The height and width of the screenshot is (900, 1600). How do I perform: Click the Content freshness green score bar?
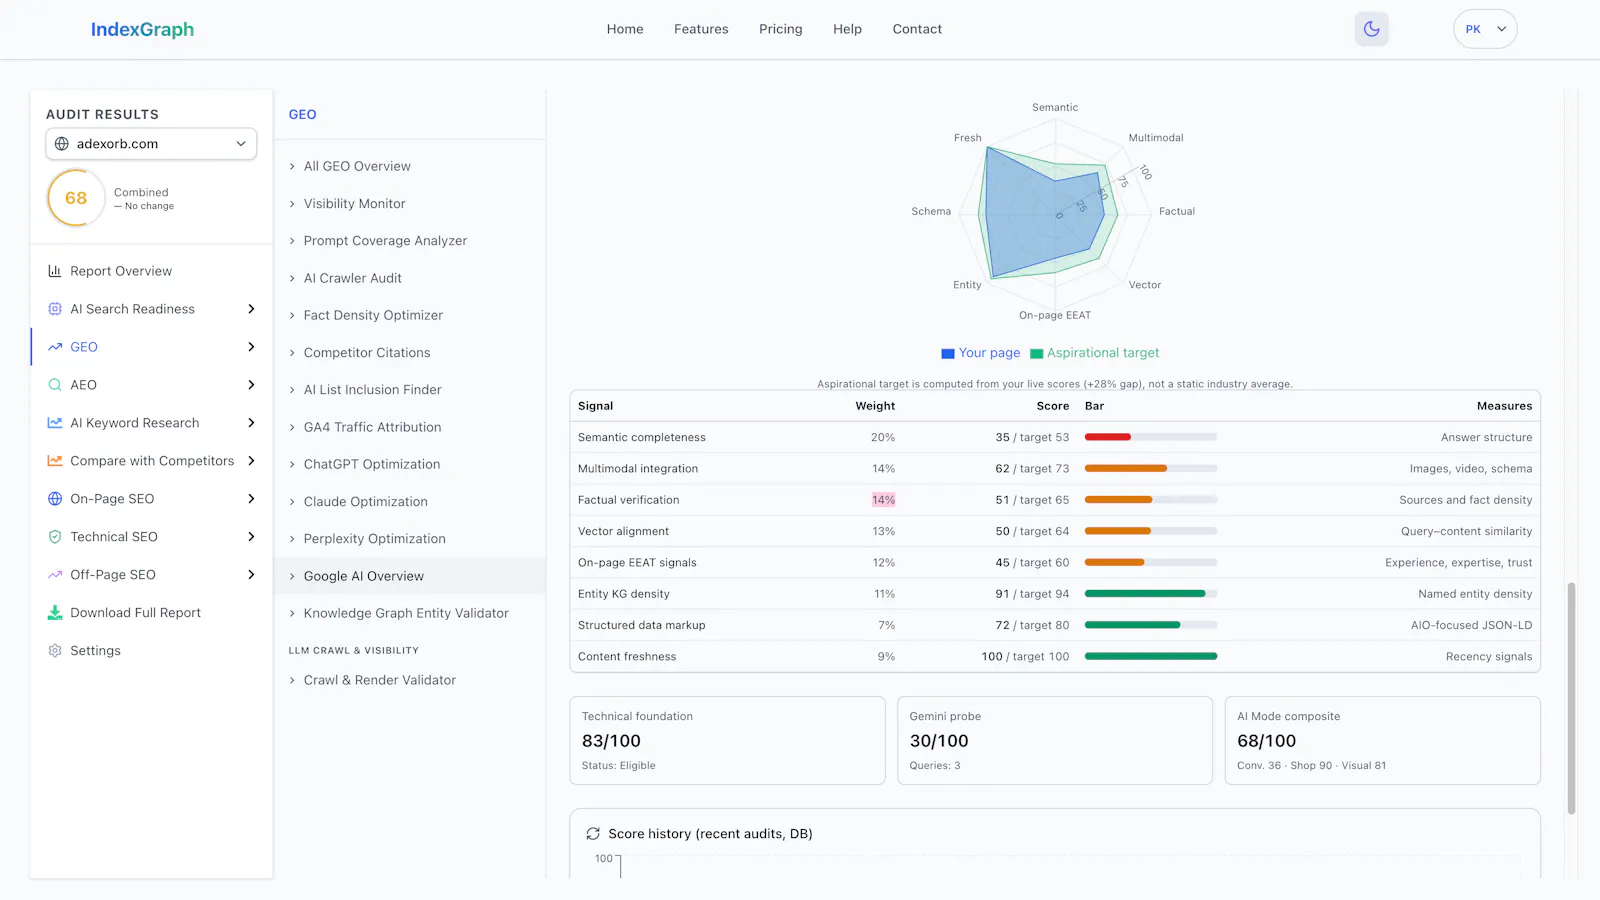[x=1151, y=657]
